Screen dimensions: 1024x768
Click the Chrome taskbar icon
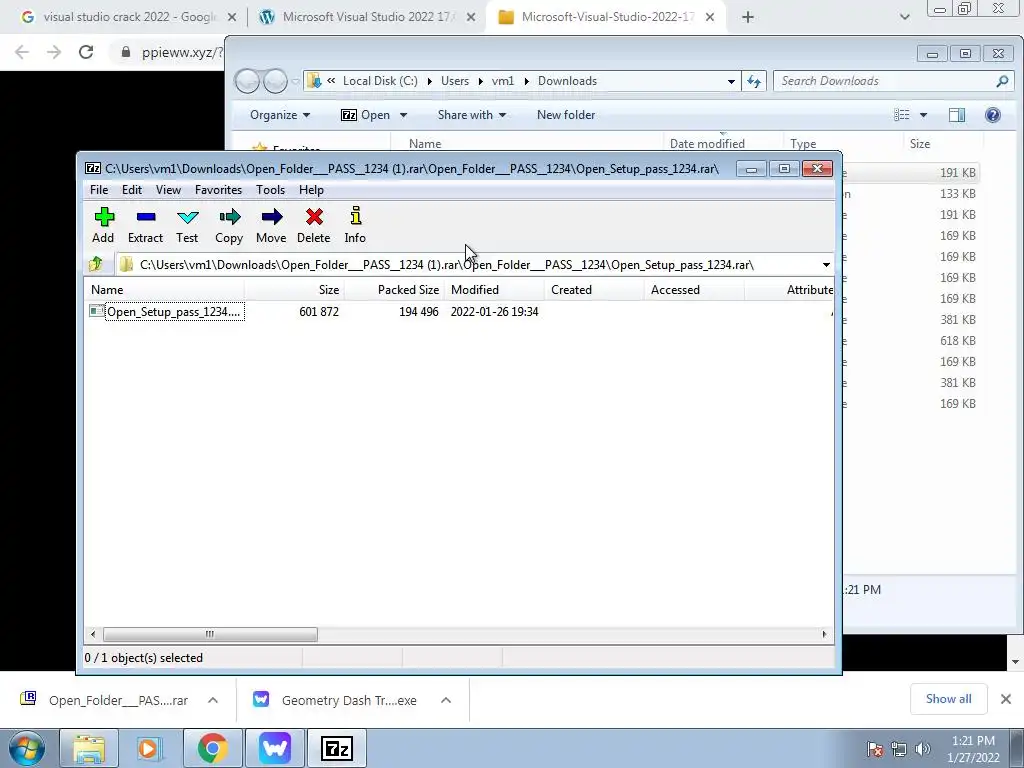[212, 748]
